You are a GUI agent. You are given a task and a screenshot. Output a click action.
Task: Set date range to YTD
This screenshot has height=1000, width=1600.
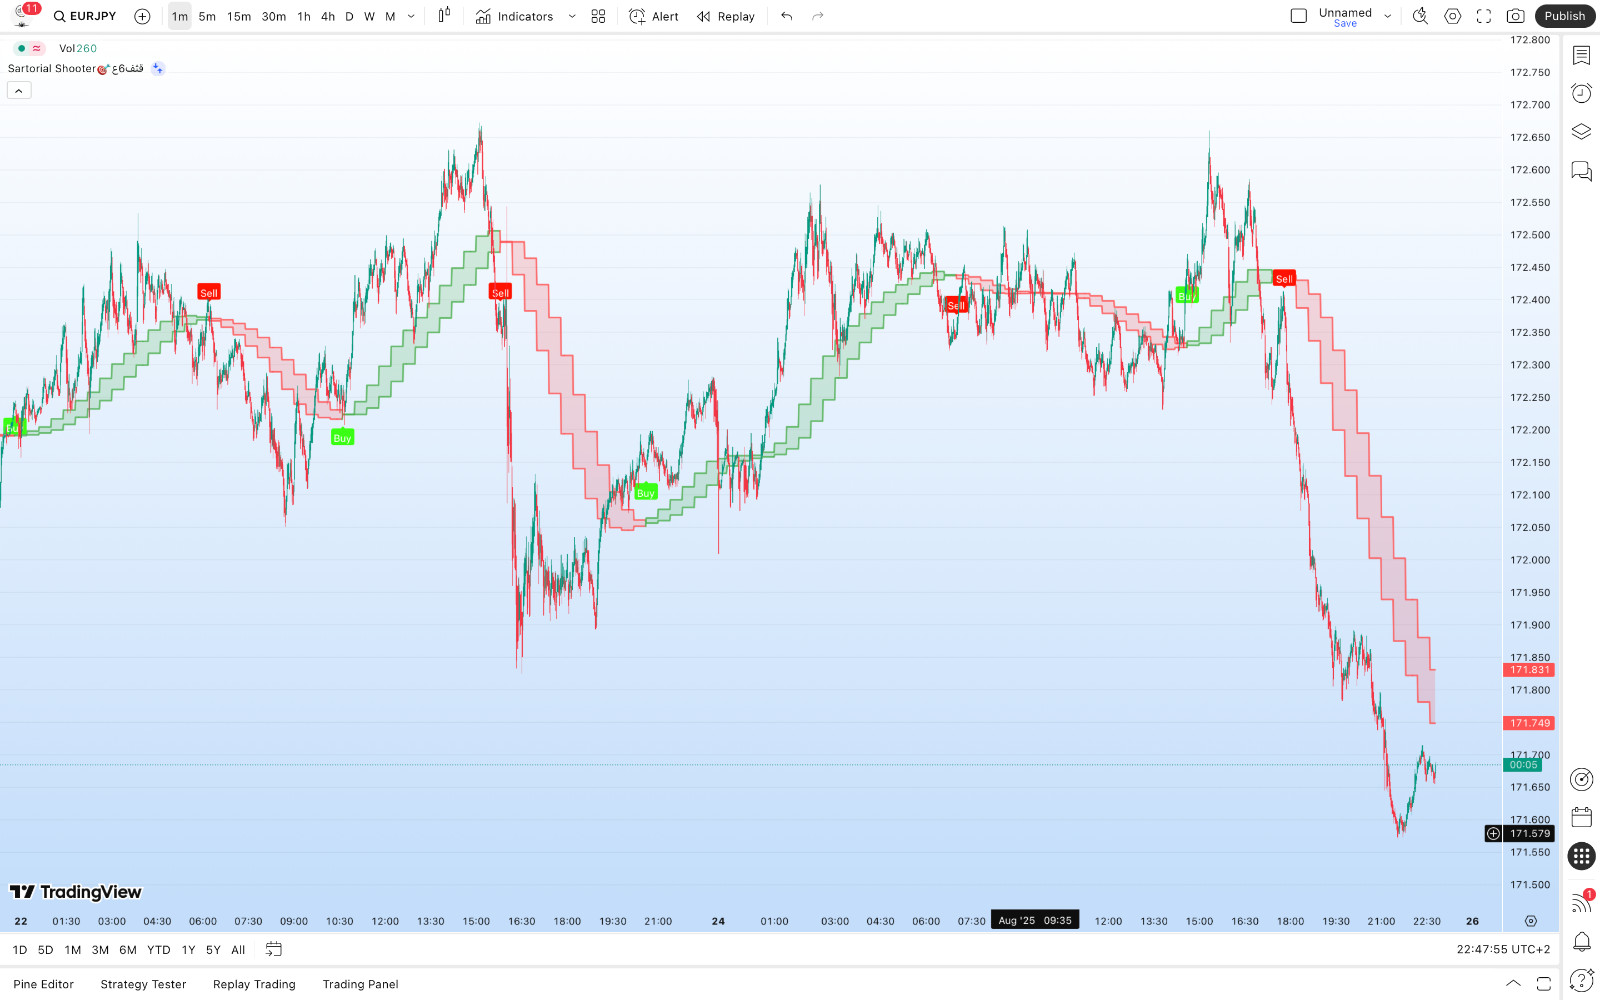[159, 950]
